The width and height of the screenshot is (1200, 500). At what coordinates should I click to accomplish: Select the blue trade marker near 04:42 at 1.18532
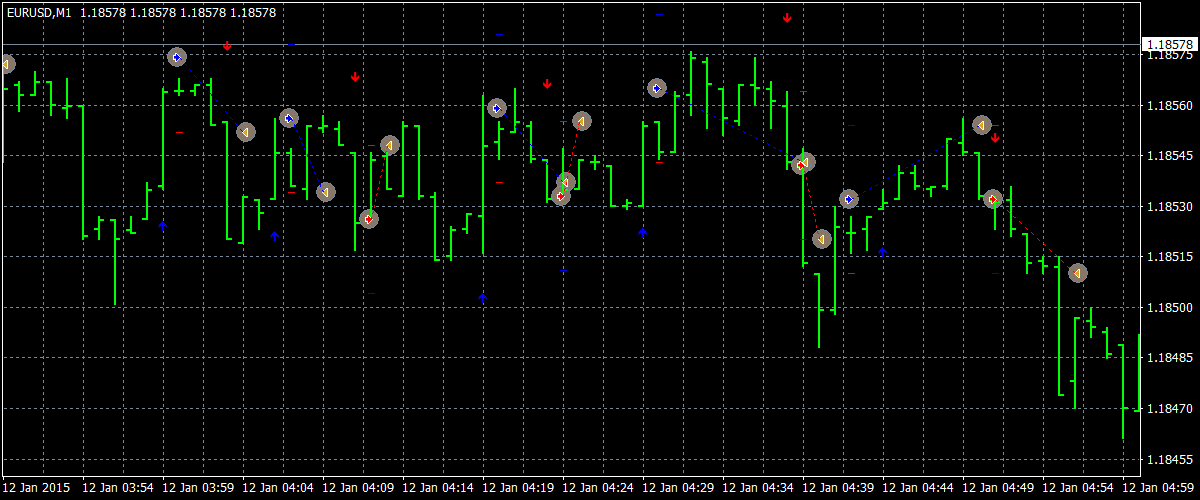[849, 199]
